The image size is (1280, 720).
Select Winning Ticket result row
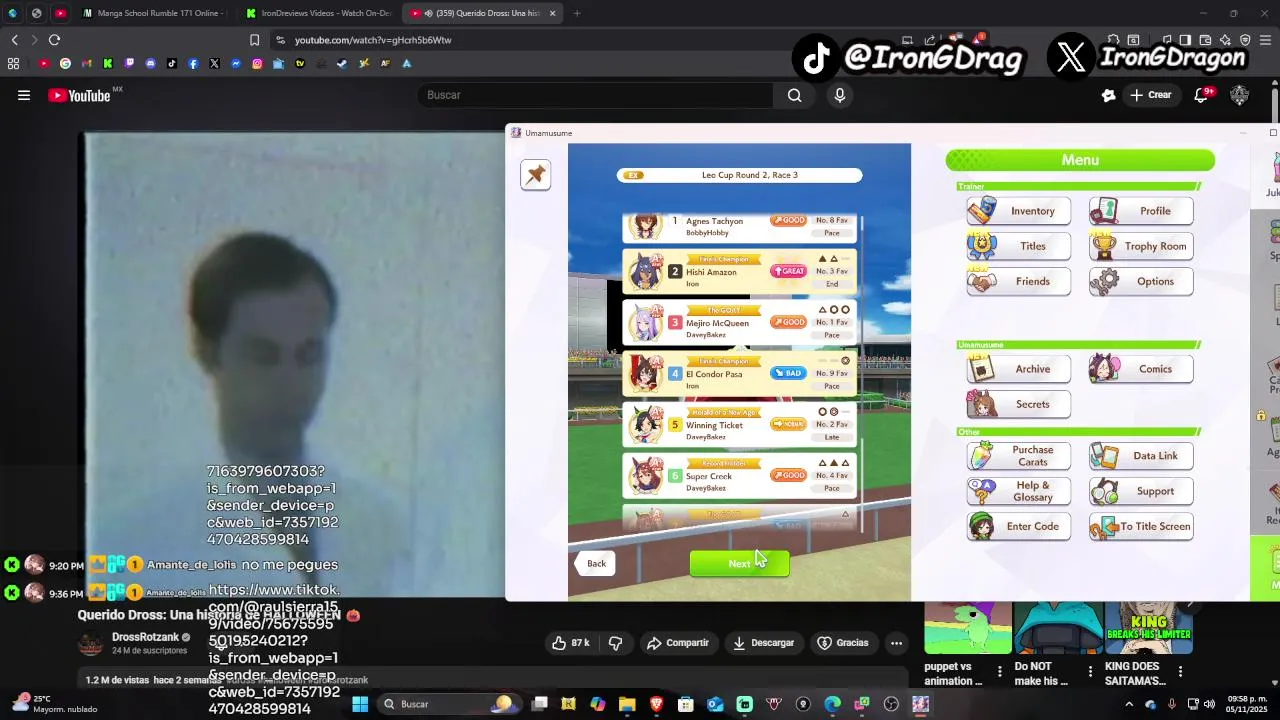click(x=740, y=425)
